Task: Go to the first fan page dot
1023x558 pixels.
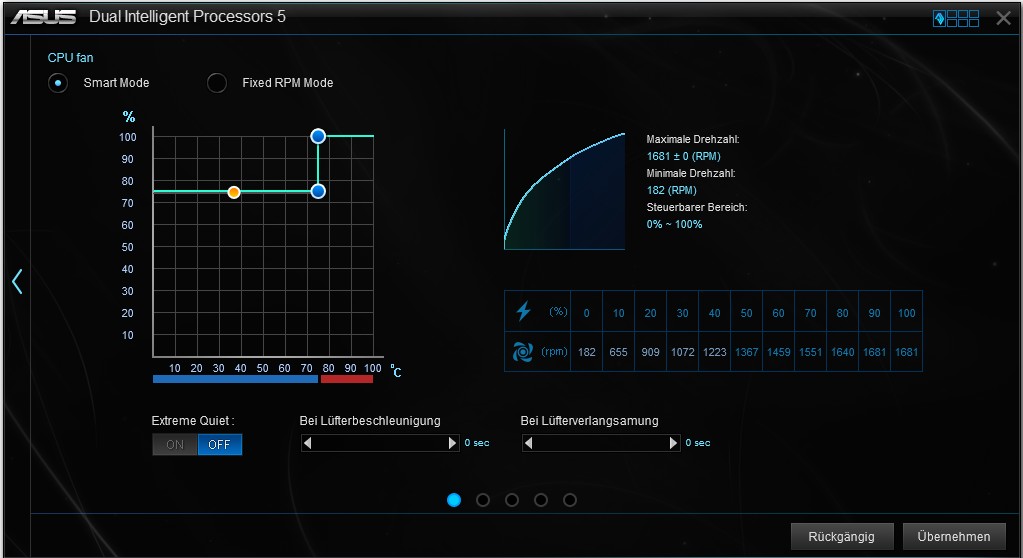Action: (x=454, y=500)
